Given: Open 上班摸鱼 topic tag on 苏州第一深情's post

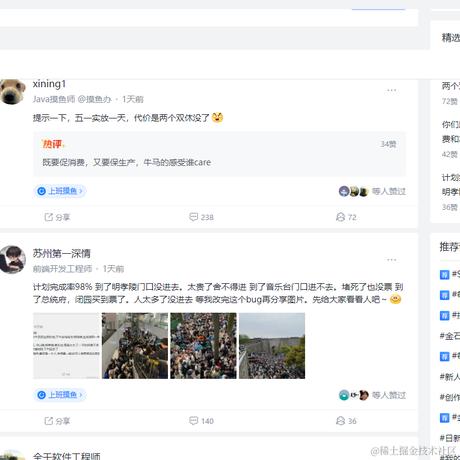Looking at the screenshot, I should click(x=60, y=395).
